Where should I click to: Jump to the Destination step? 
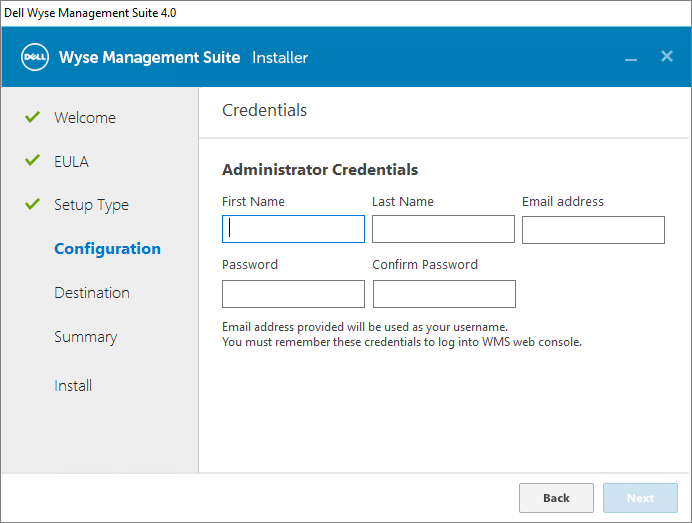click(92, 293)
